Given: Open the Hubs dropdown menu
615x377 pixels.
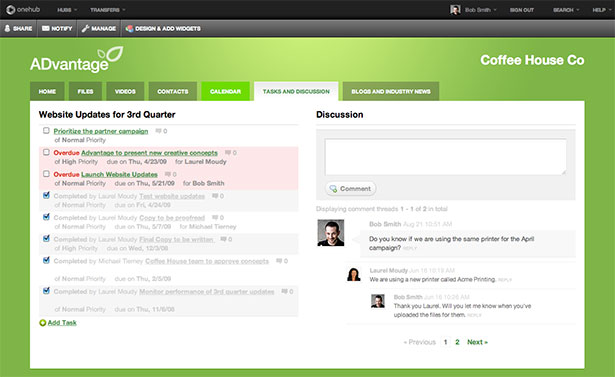Looking at the screenshot, I should [x=67, y=10].
